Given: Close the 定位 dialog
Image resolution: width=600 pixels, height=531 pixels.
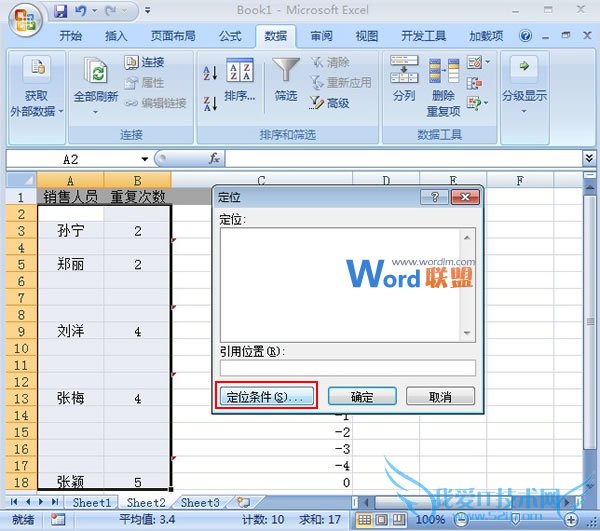Looking at the screenshot, I should (x=465, y=197).
